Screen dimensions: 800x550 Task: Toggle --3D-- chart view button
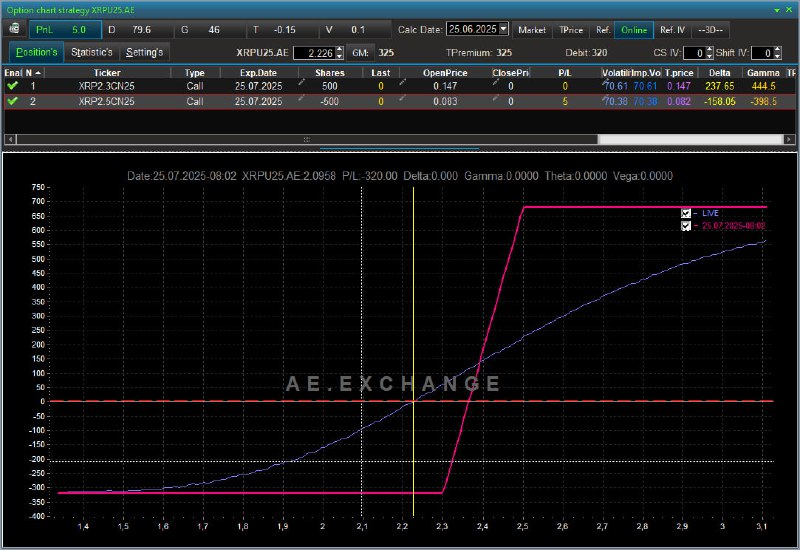[x=711, y=30]
